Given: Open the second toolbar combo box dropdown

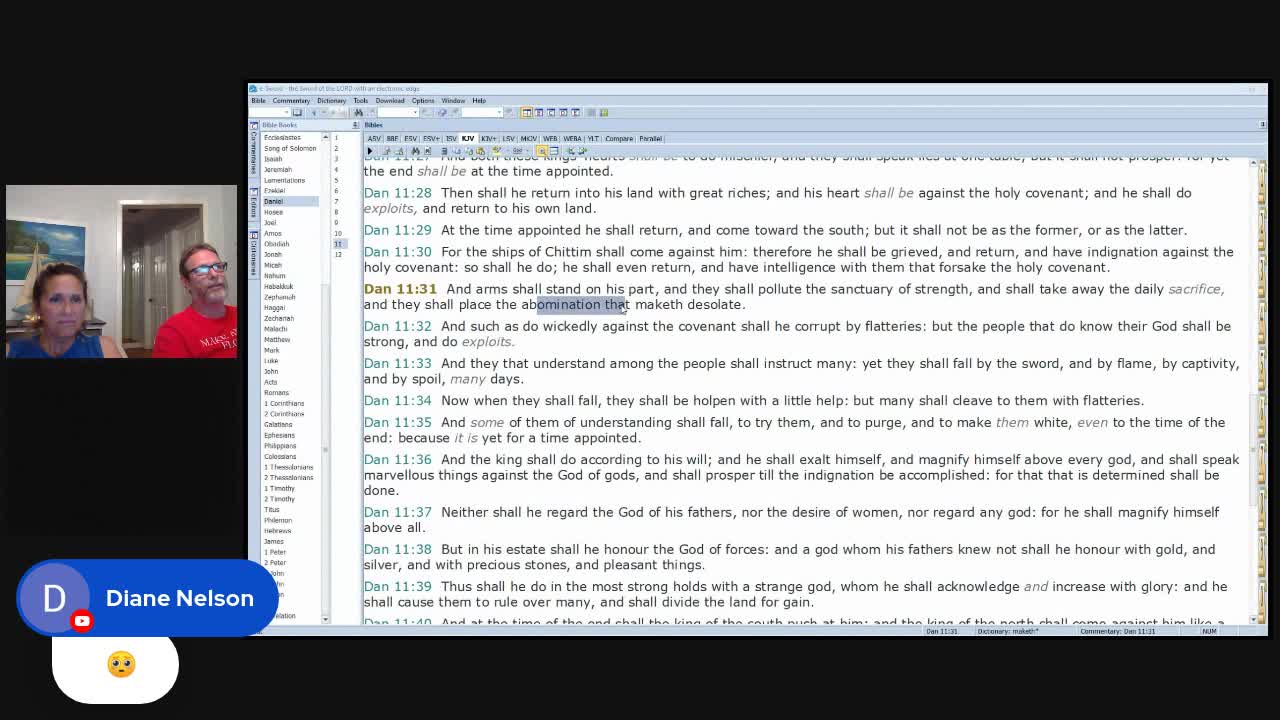Looking at the screenshot, I should point(415,112).
